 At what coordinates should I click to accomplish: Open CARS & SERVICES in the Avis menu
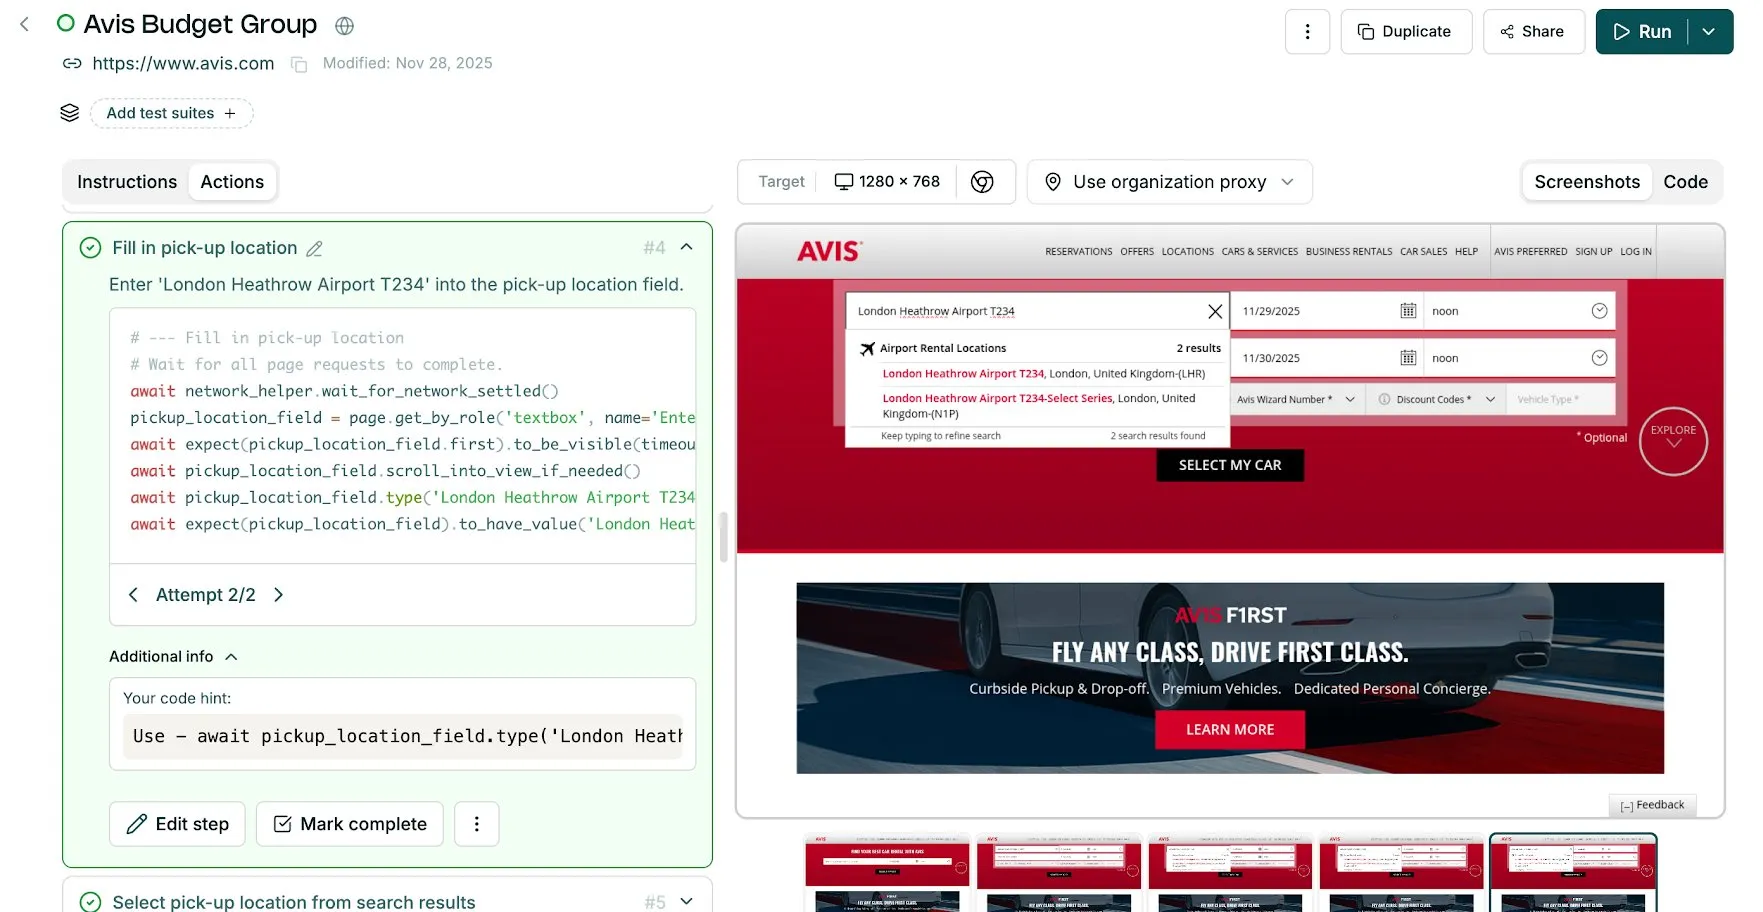coord(1259,252)
